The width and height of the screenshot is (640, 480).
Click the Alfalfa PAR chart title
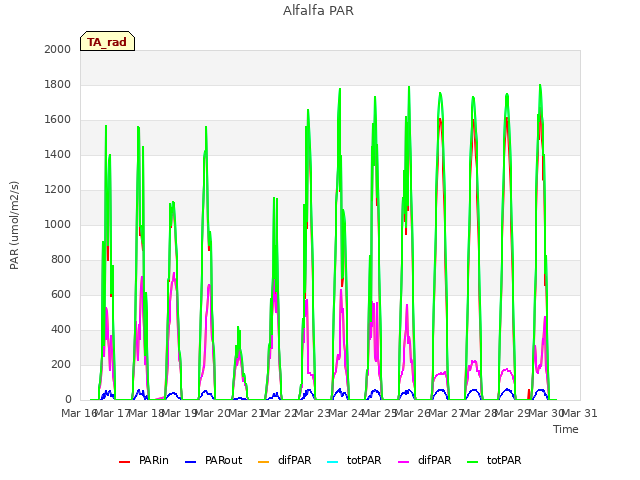point(318,11)
